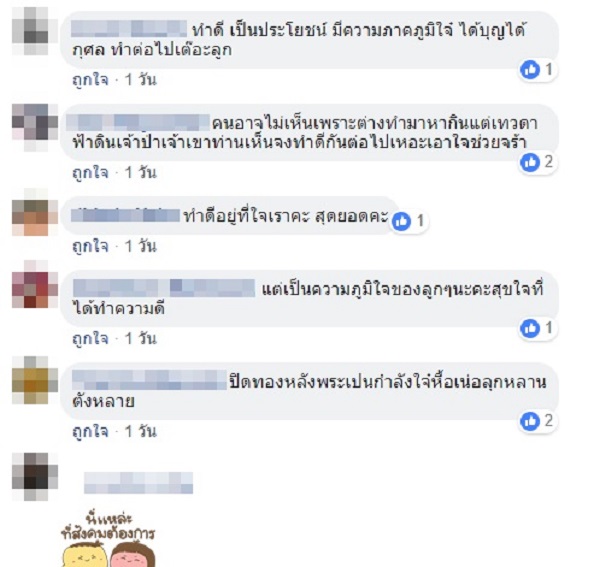This screenshot has width=600, height=567.
Task: Open first commenter's profile picture
Action: (35, 31)
